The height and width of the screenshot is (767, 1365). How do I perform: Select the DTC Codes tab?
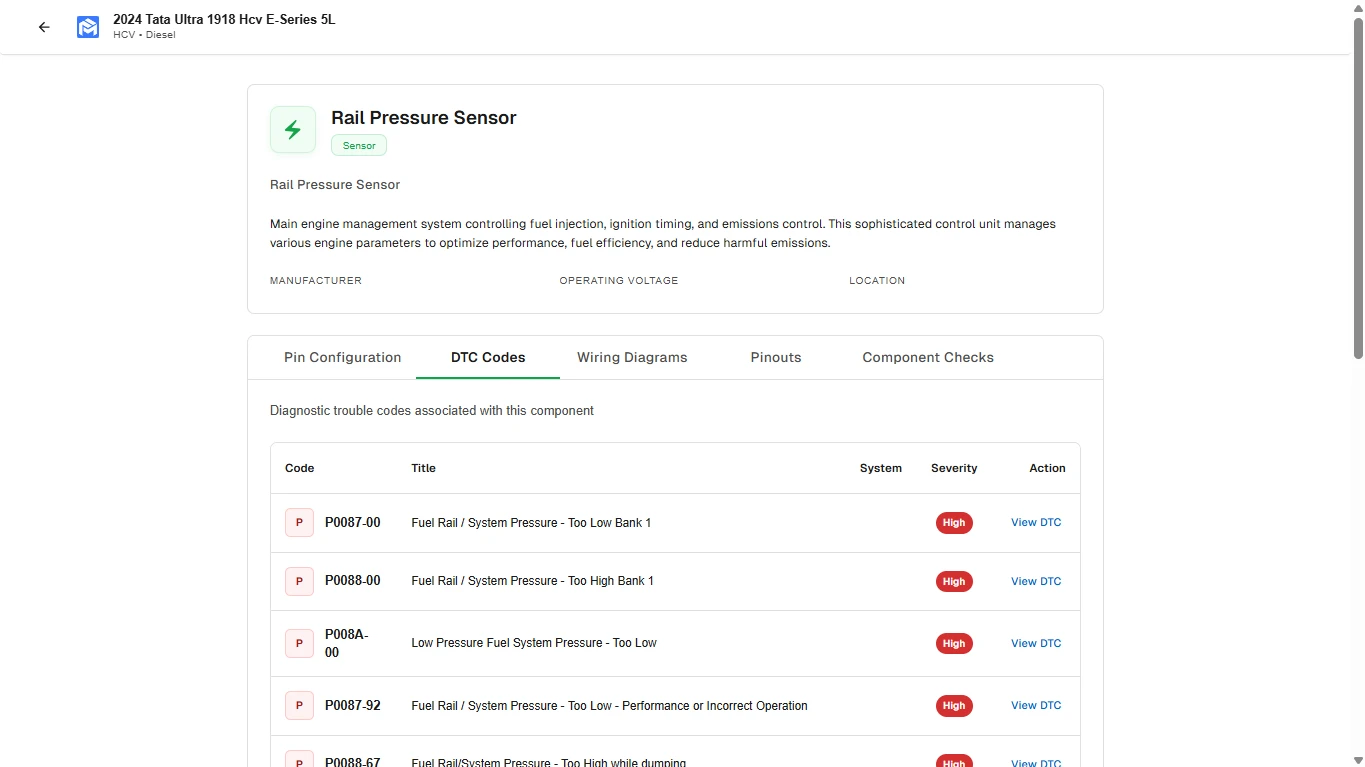488,357
